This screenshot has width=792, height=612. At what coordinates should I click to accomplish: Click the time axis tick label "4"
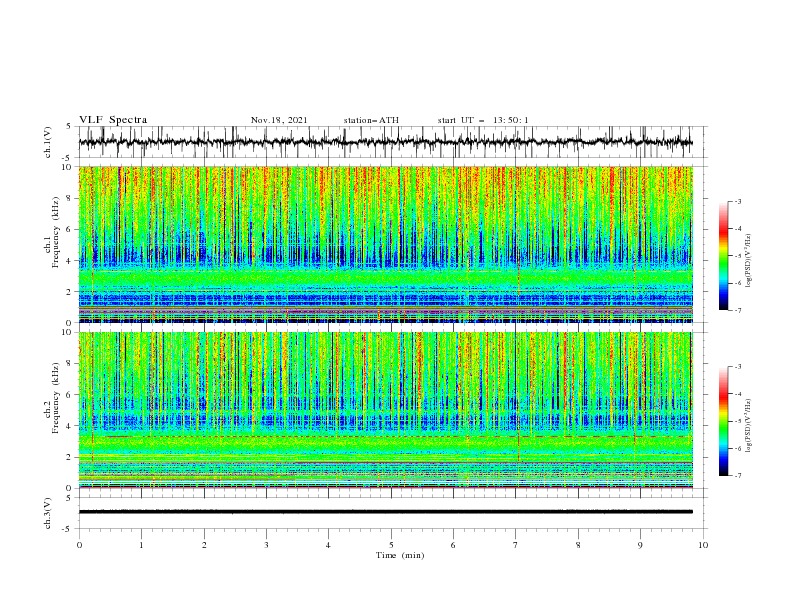tap(328, 545)
